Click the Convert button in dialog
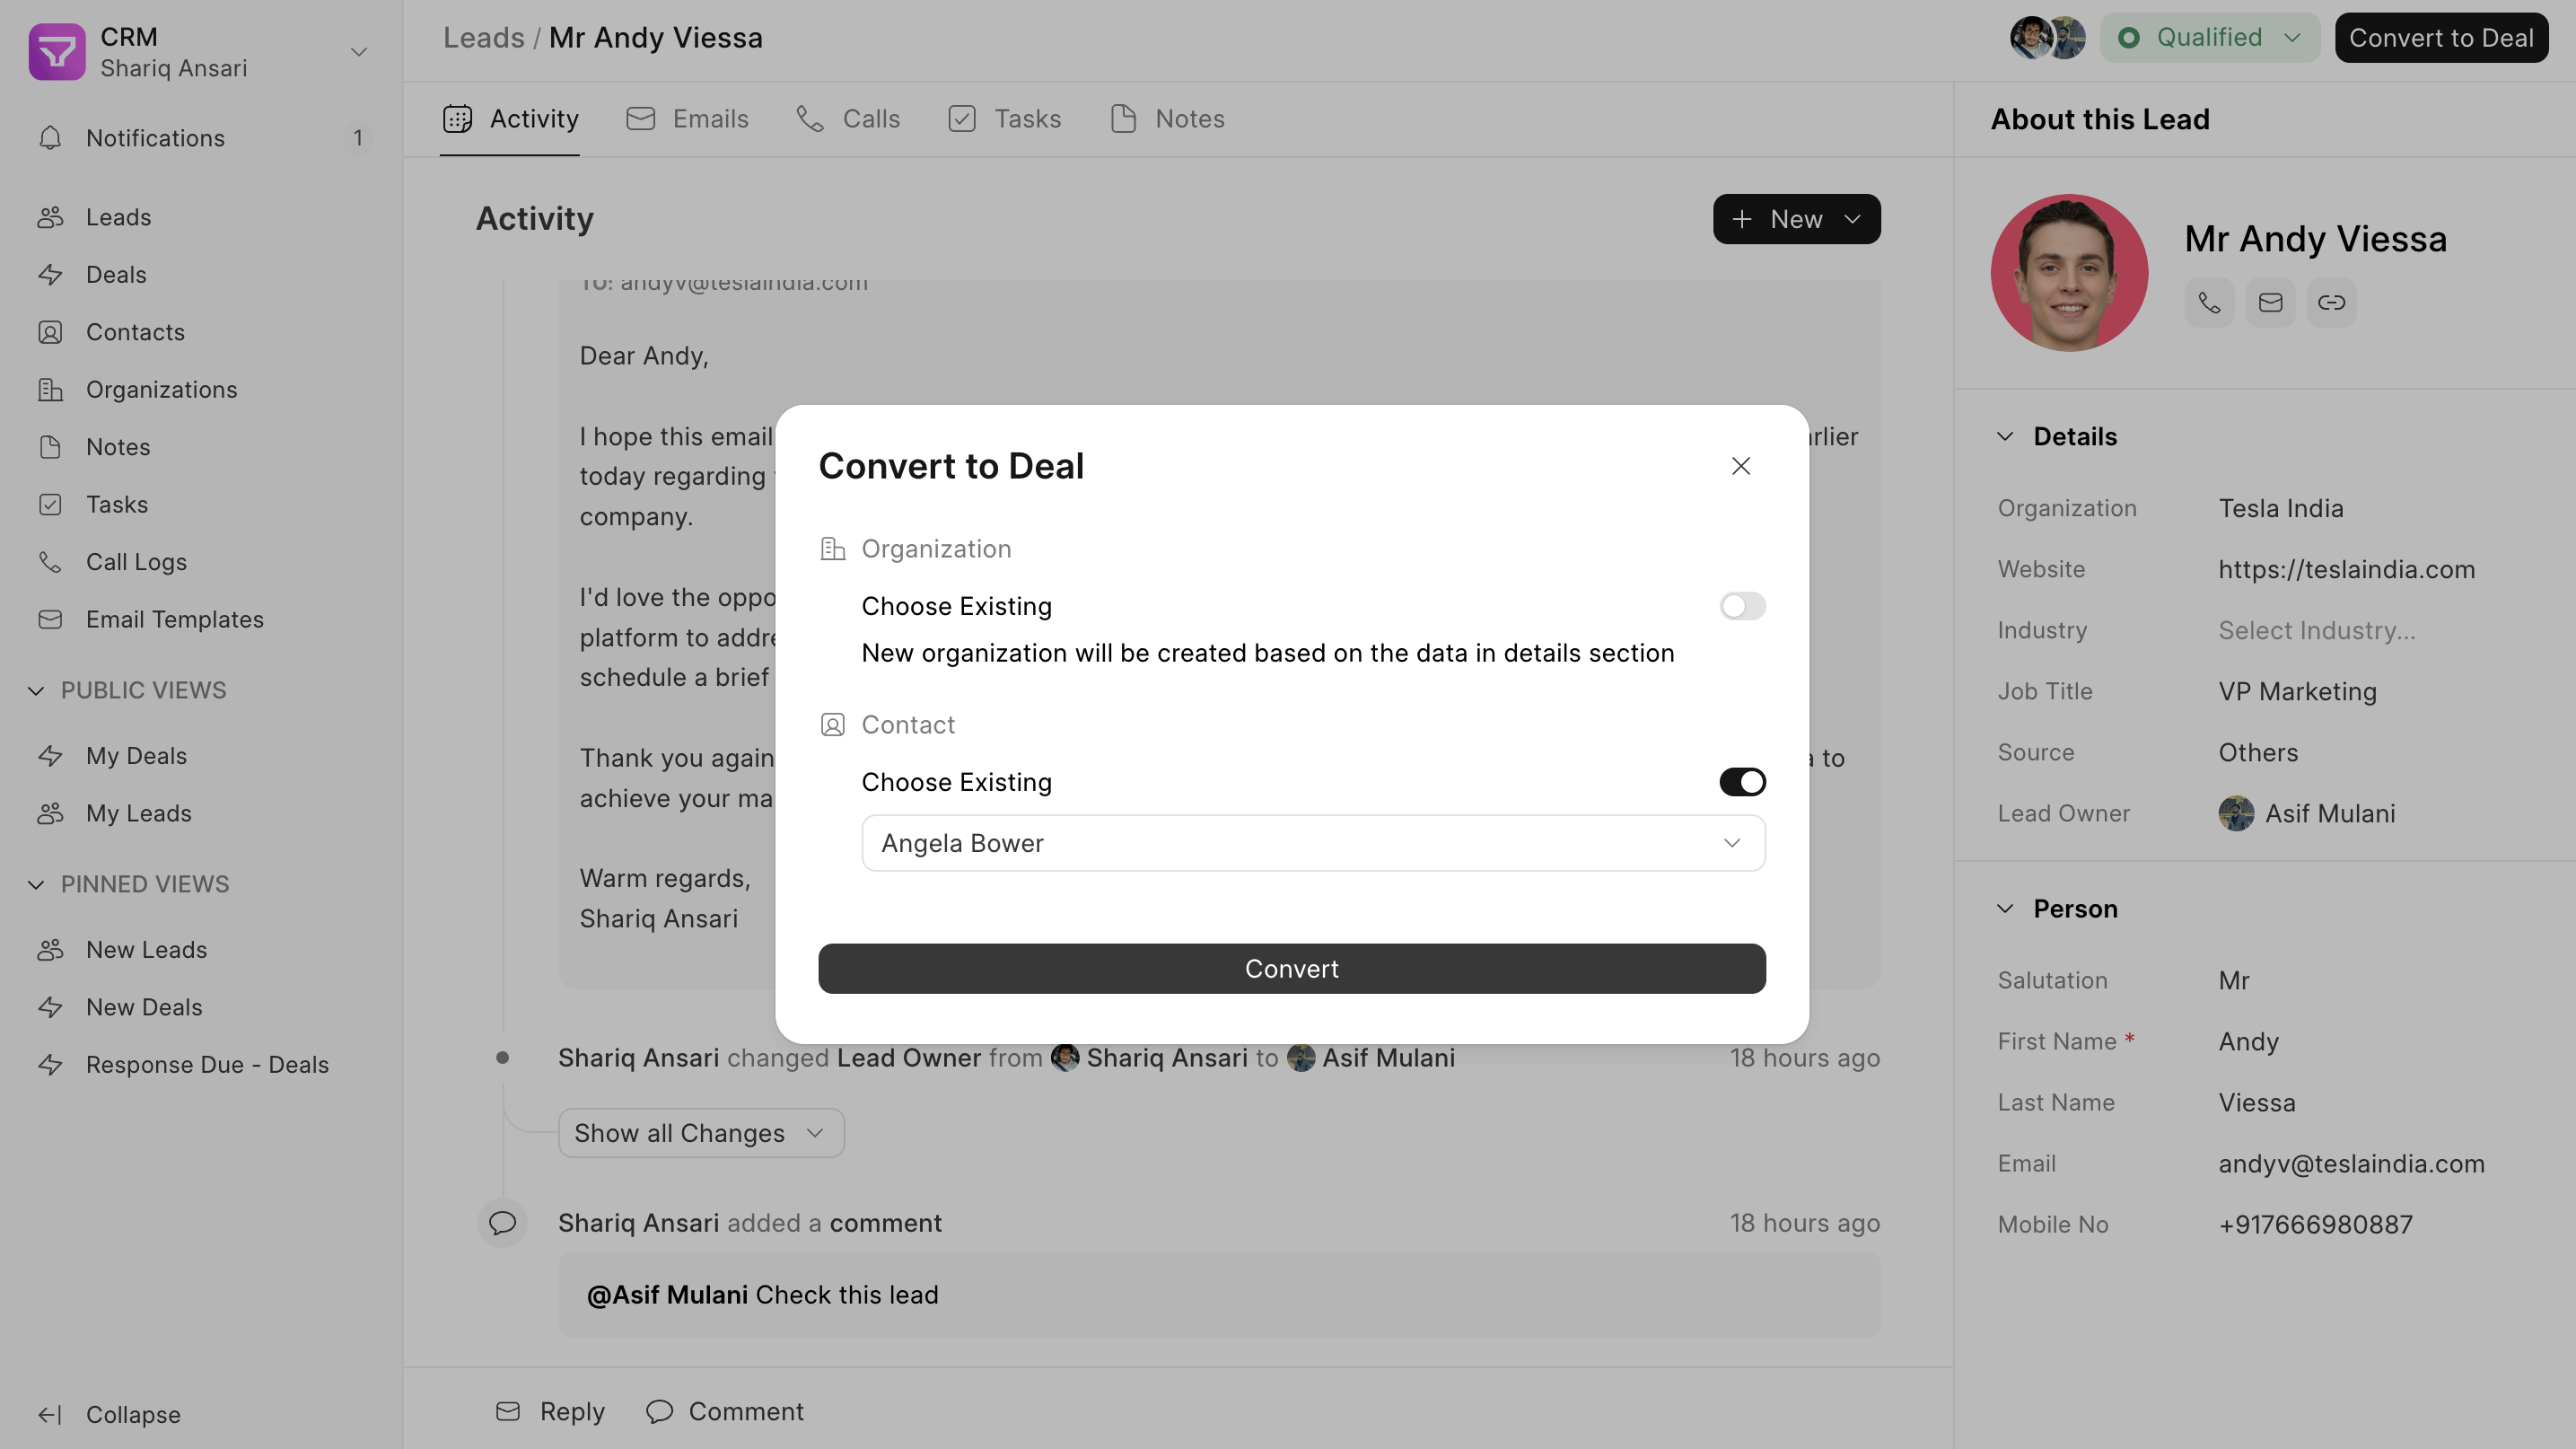2576x1449 pixels. 1291,968
